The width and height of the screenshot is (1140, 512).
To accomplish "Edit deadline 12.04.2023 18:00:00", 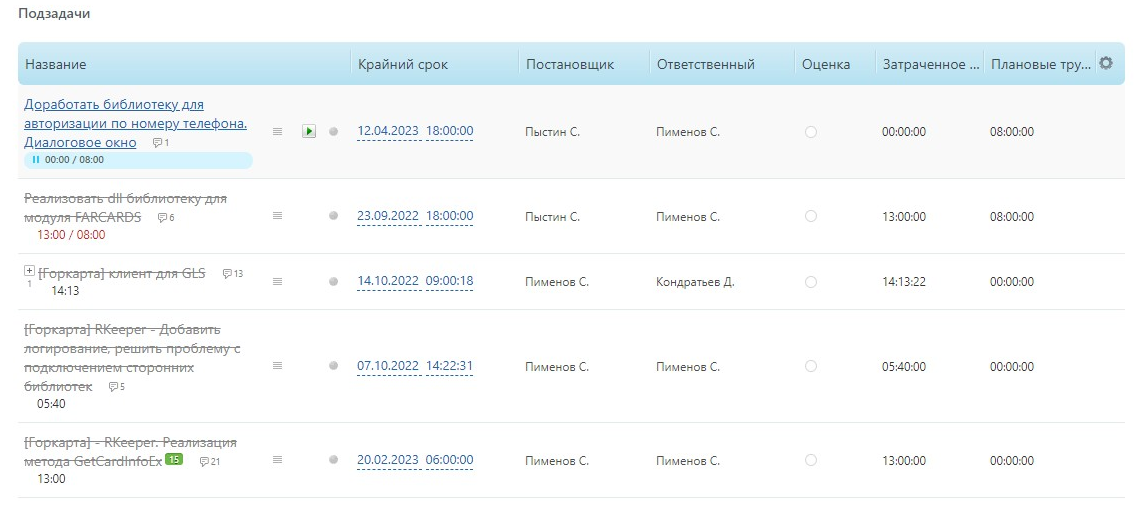I will tap(415, 131).
